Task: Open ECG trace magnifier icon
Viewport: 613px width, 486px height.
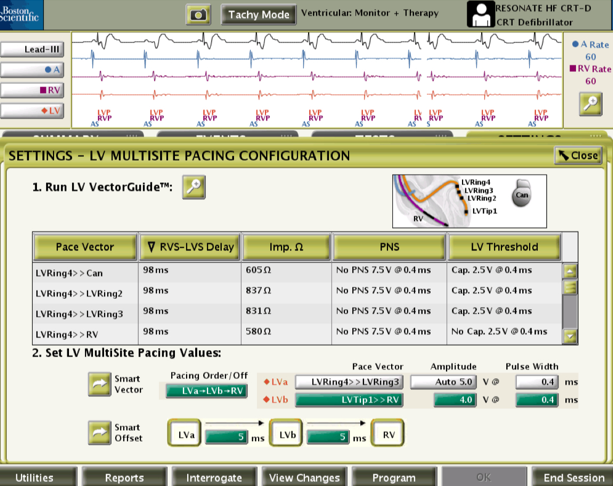Action: coord(590,104)
